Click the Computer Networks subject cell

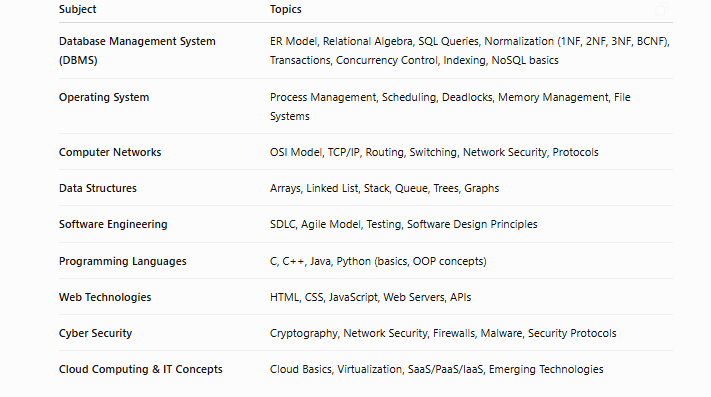[x=110, y=152]
